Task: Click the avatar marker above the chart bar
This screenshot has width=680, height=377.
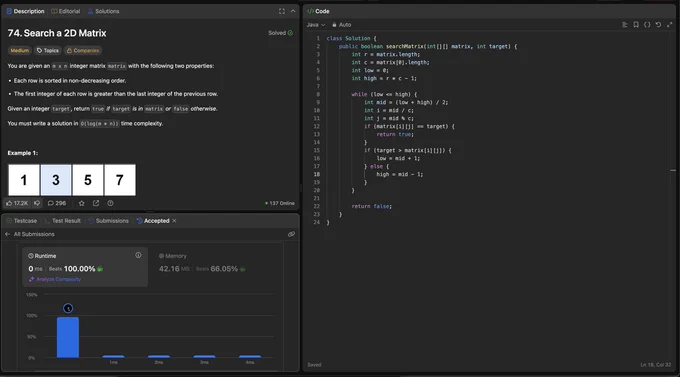Action: coord(68,308)
